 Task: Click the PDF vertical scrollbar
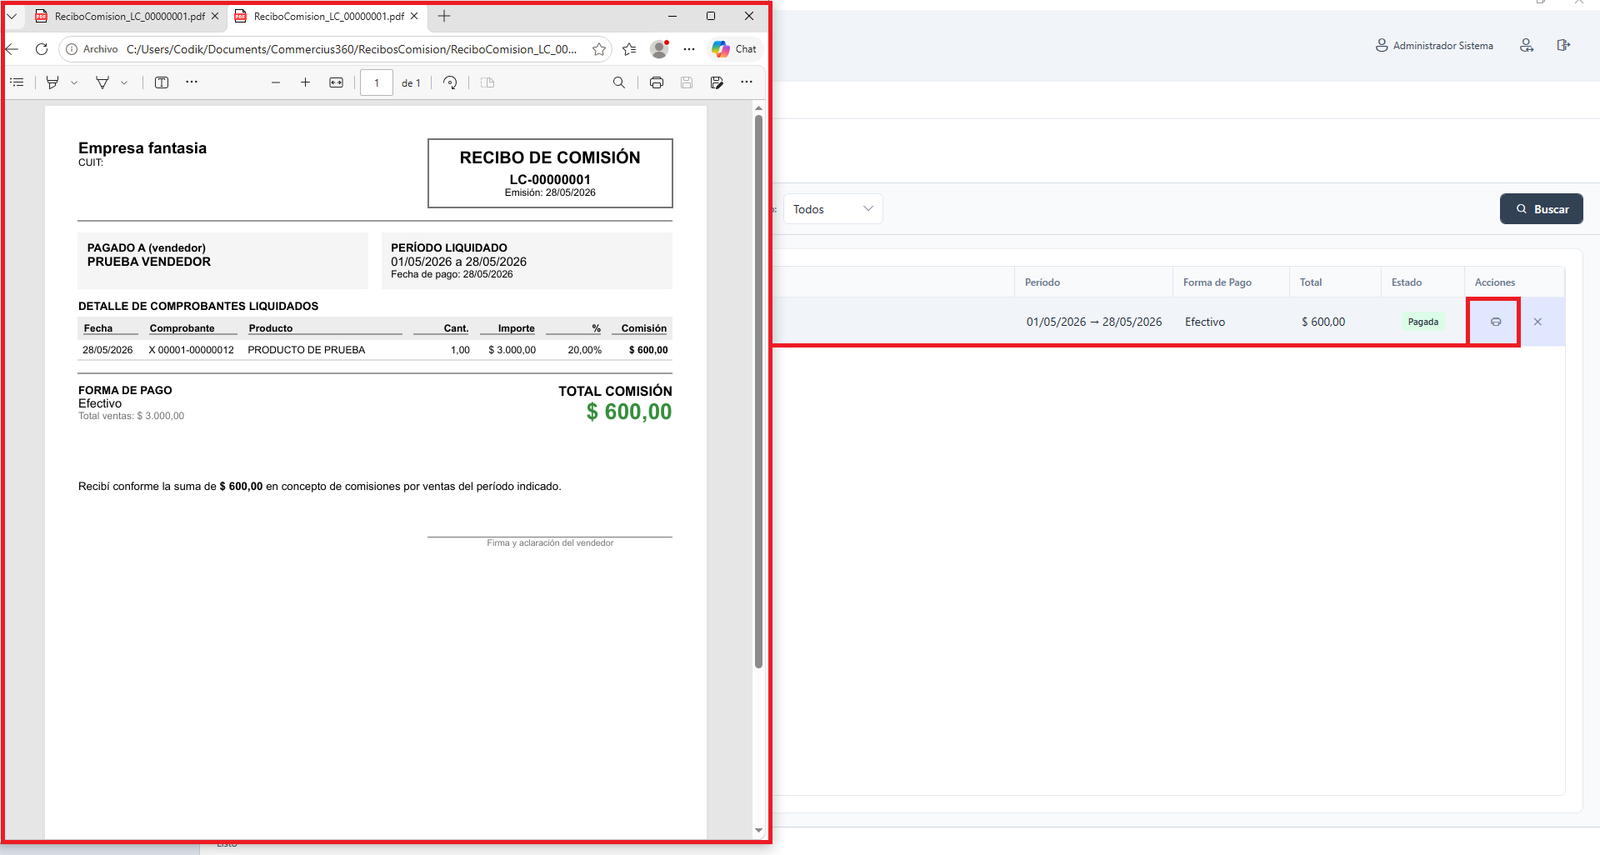click(x=758, y=391)
